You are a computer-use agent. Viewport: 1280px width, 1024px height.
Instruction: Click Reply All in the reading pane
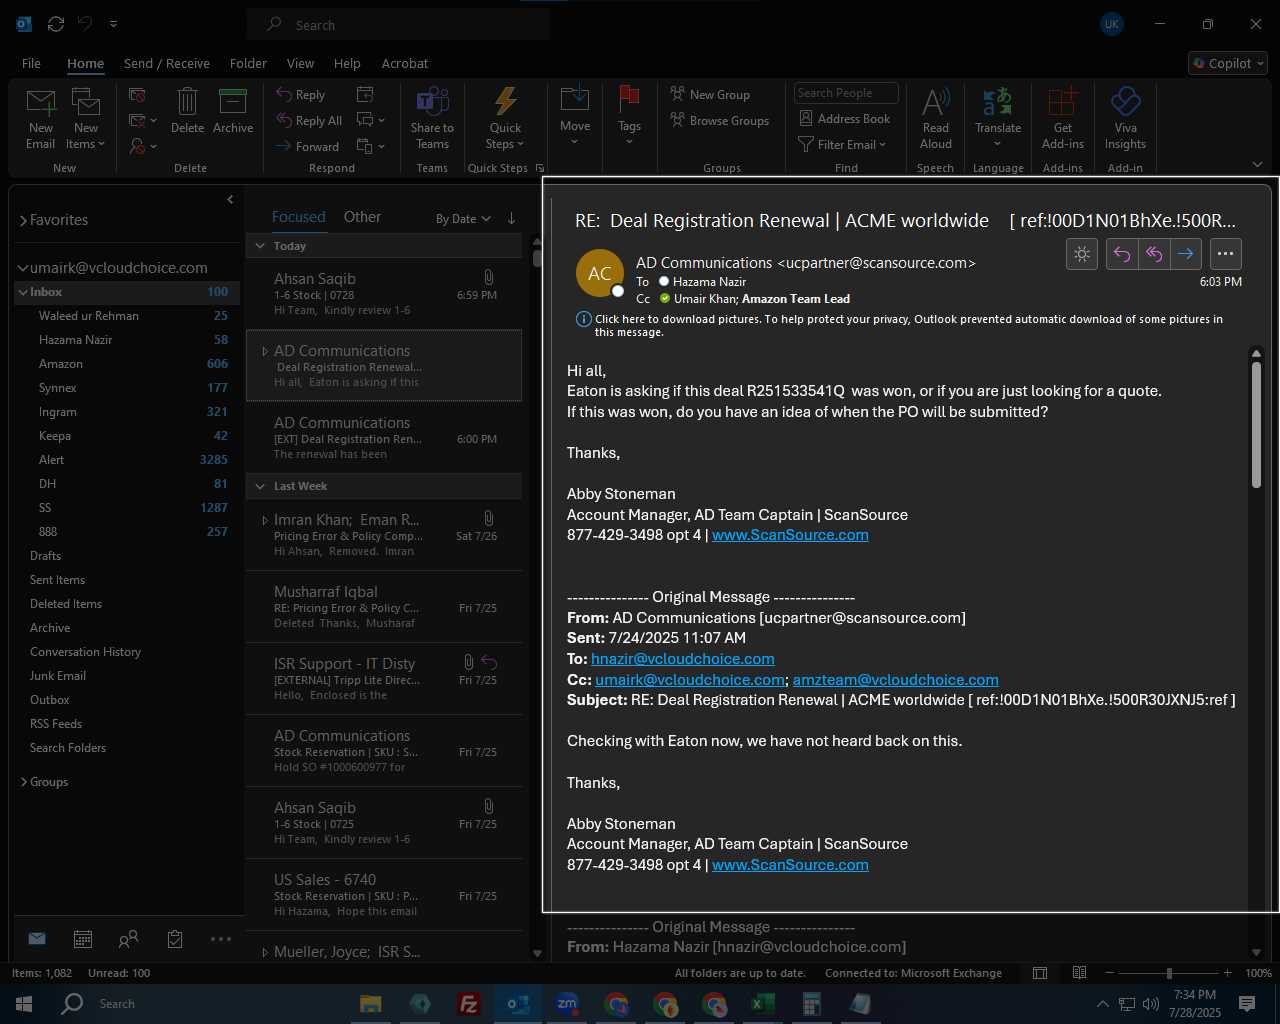point(1154,254)
